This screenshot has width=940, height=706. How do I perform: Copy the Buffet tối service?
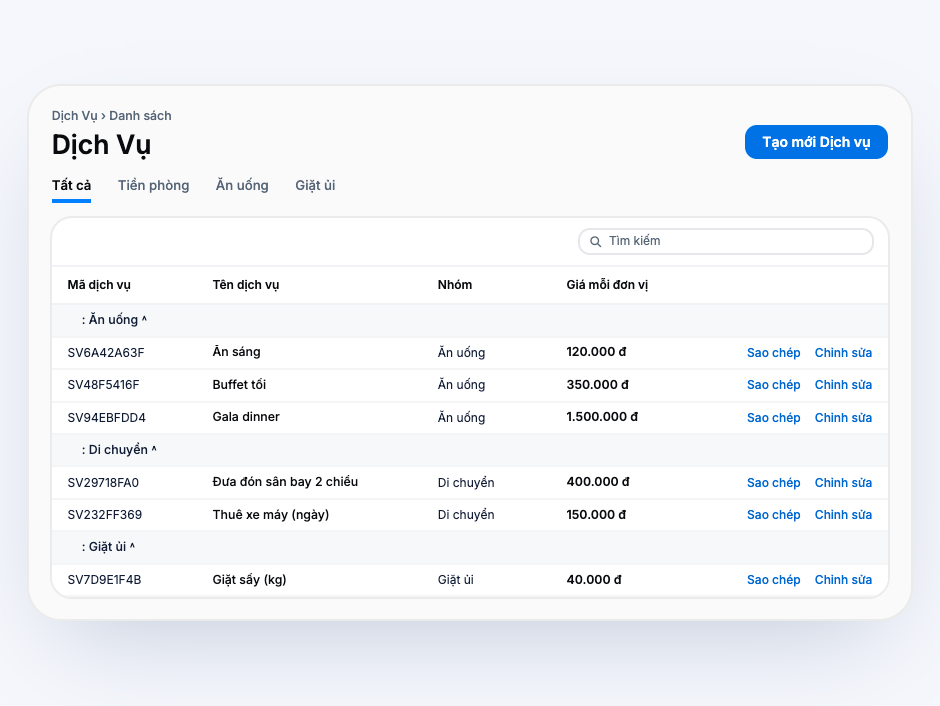(x=773, y=385)
